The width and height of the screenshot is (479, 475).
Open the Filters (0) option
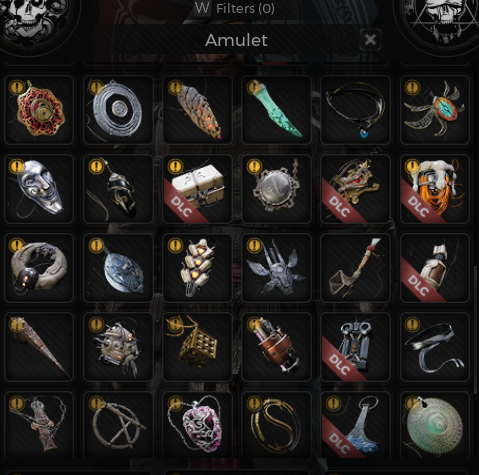(235, 8)
